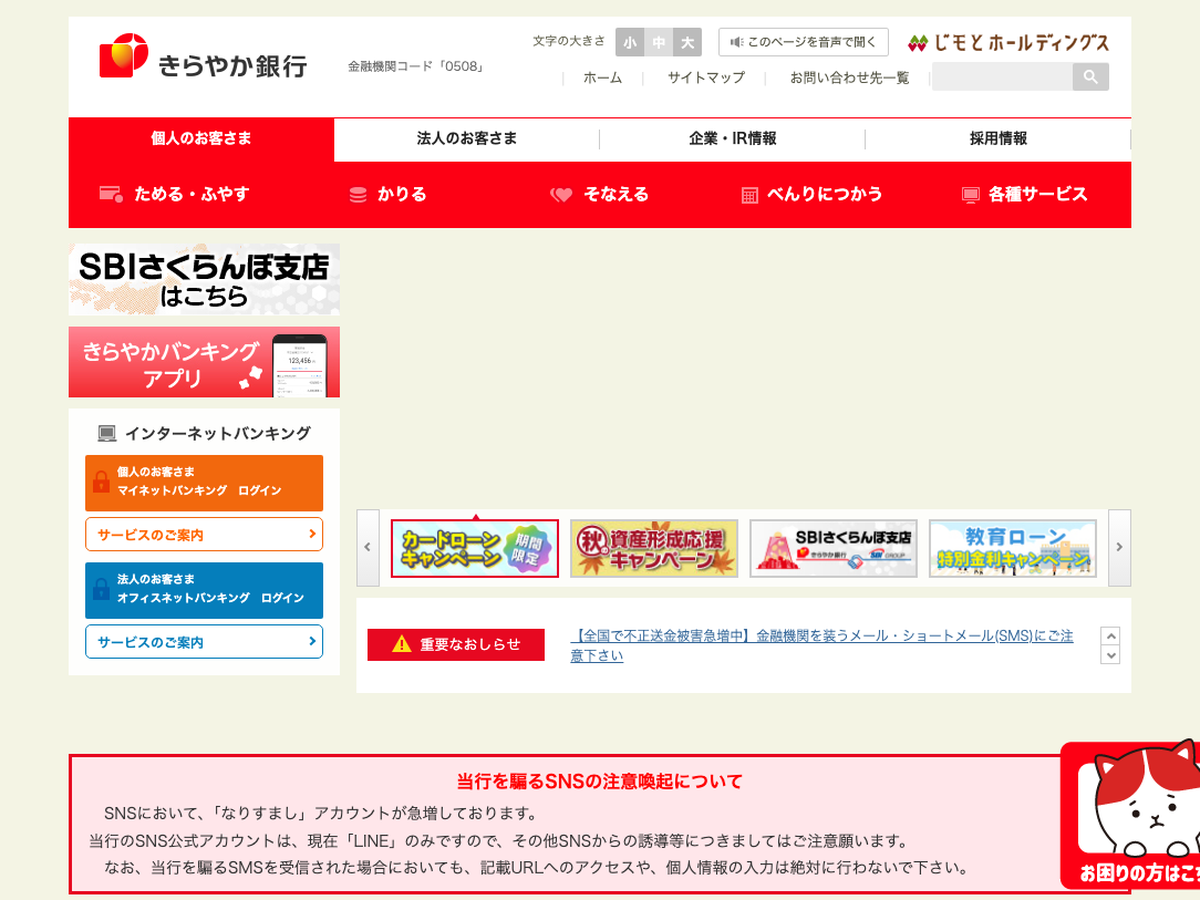1200x900 pixels.
Task: Expand the ためる・ふやす menu
Action: pos(175,195)
